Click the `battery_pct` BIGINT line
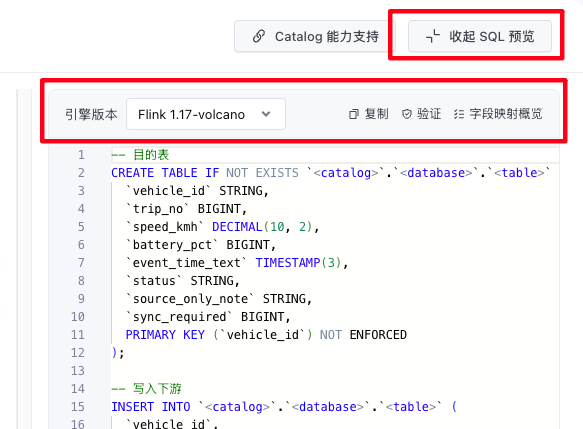 click(201, 245)
